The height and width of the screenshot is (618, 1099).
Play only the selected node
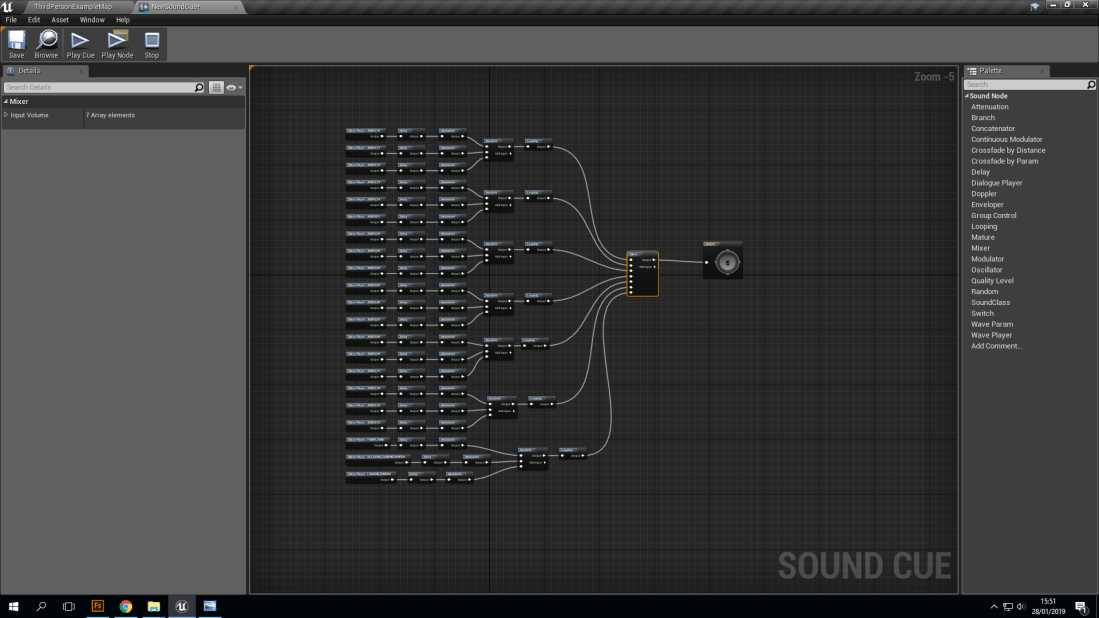117,41
